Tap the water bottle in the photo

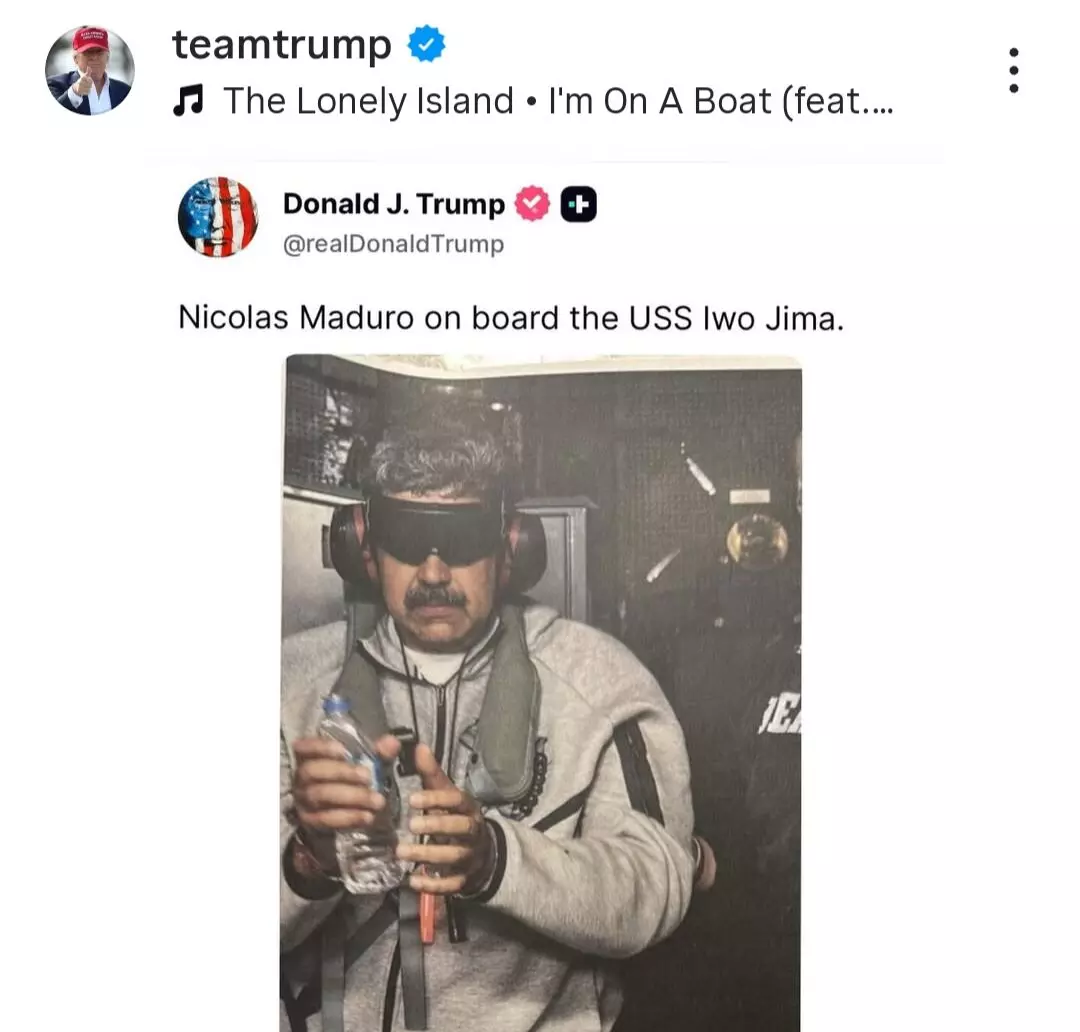[362, 796]
